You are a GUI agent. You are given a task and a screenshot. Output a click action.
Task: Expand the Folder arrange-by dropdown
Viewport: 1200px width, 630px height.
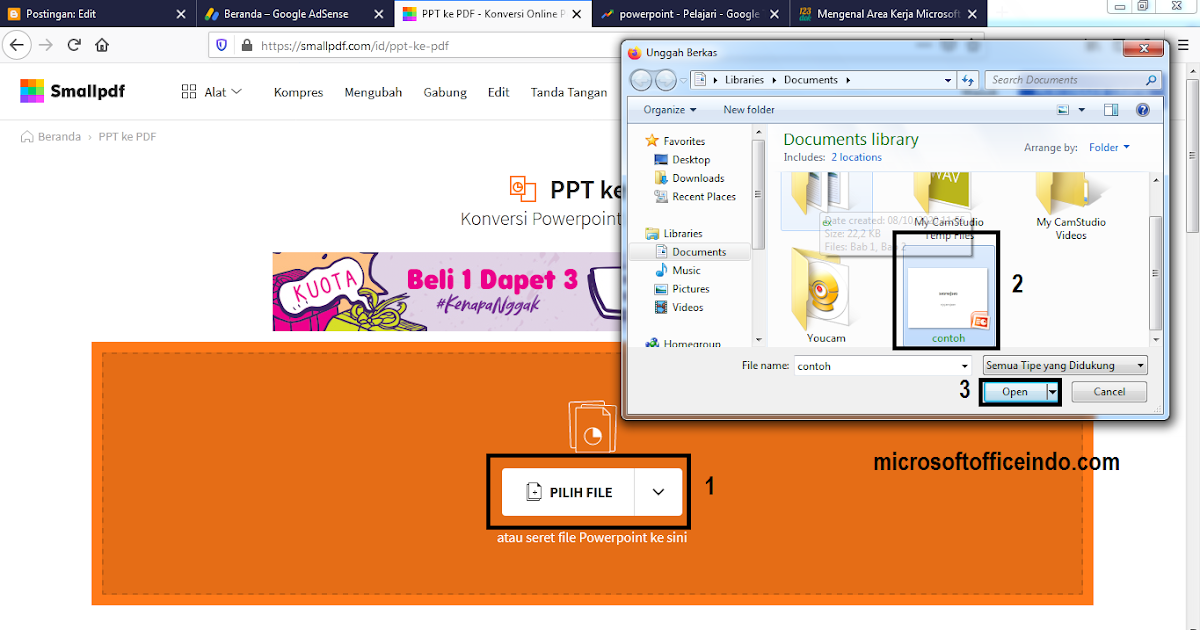click(x=1110, y=147)
